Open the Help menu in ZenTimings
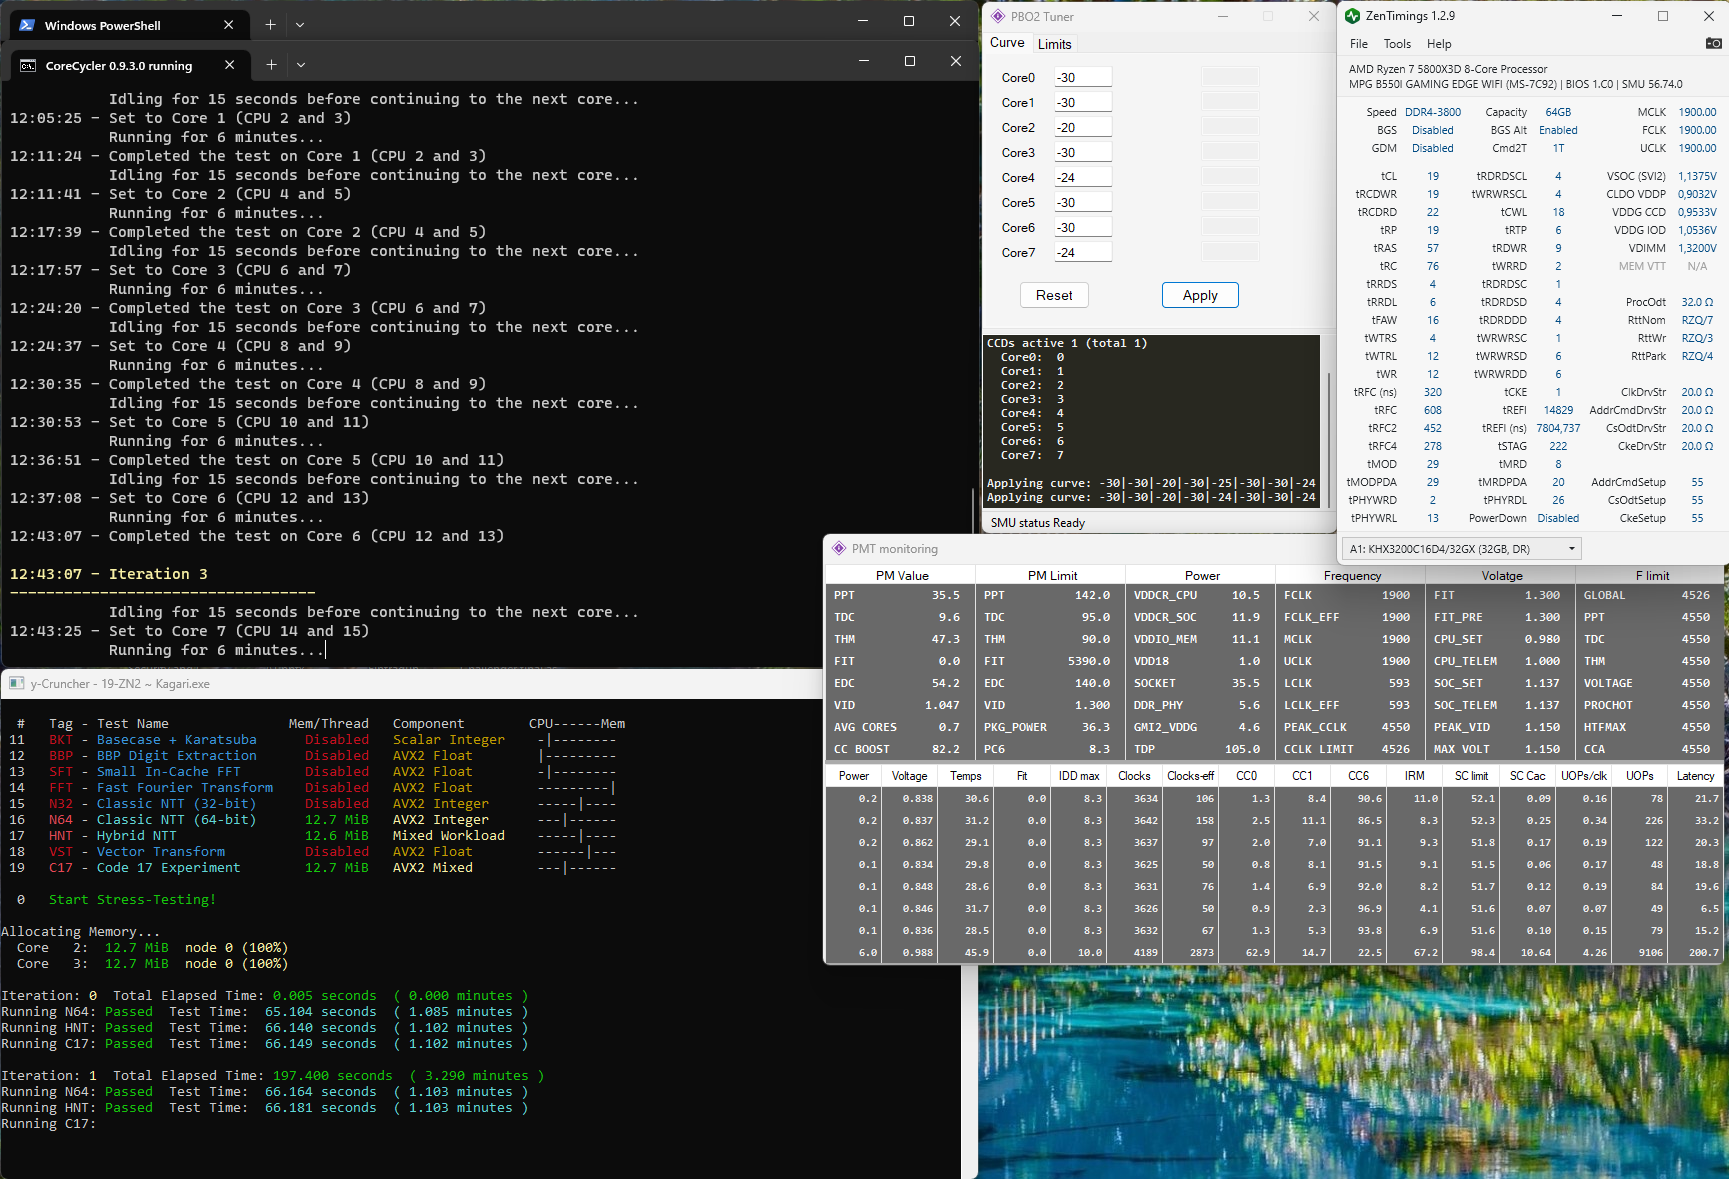 pos(1439,44)
